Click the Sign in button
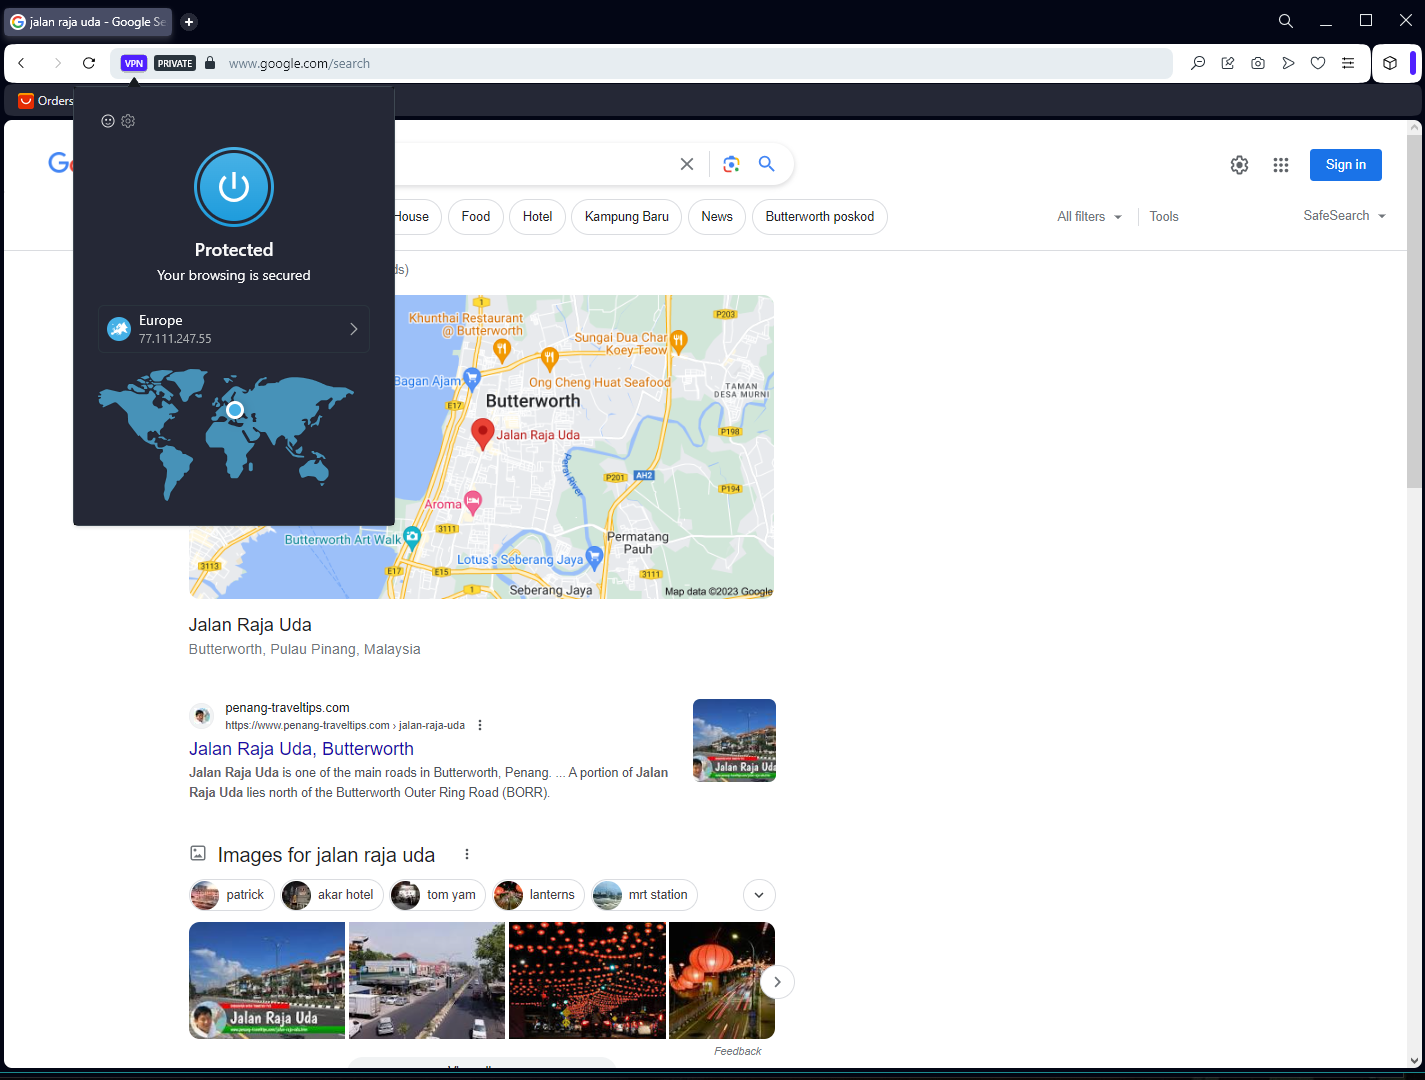This screenshot has height=1080, width=1425. pos(1346,165)
